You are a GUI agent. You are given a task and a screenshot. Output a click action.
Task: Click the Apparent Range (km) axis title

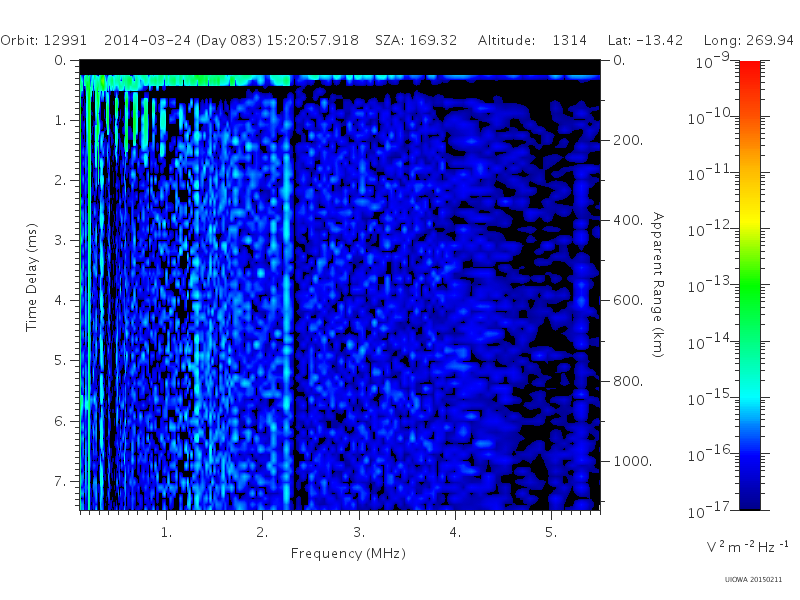658,285
